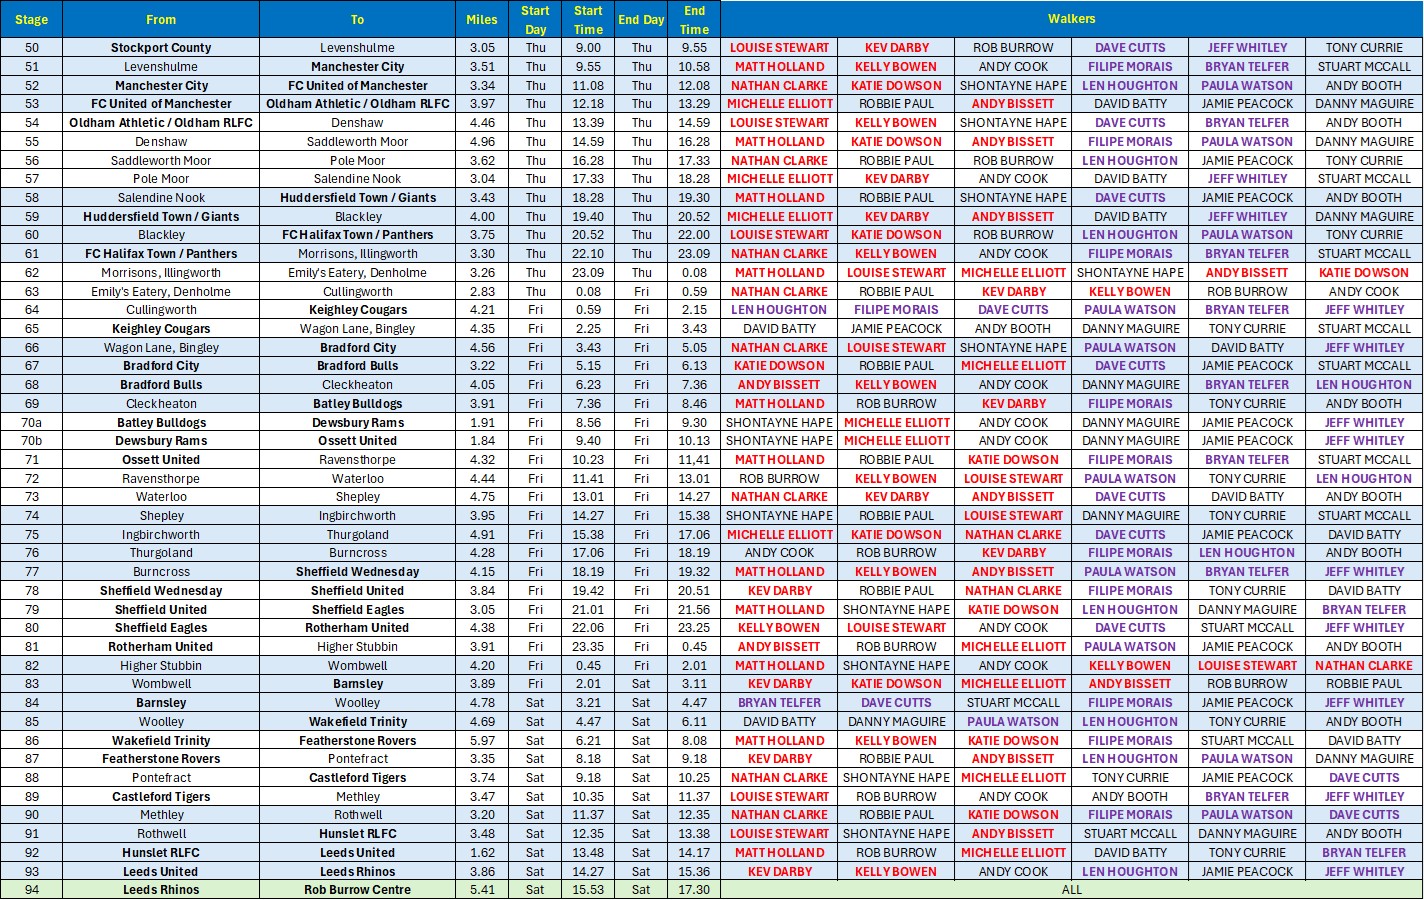Select Stockport County in stage 50 row

point(161,48)
